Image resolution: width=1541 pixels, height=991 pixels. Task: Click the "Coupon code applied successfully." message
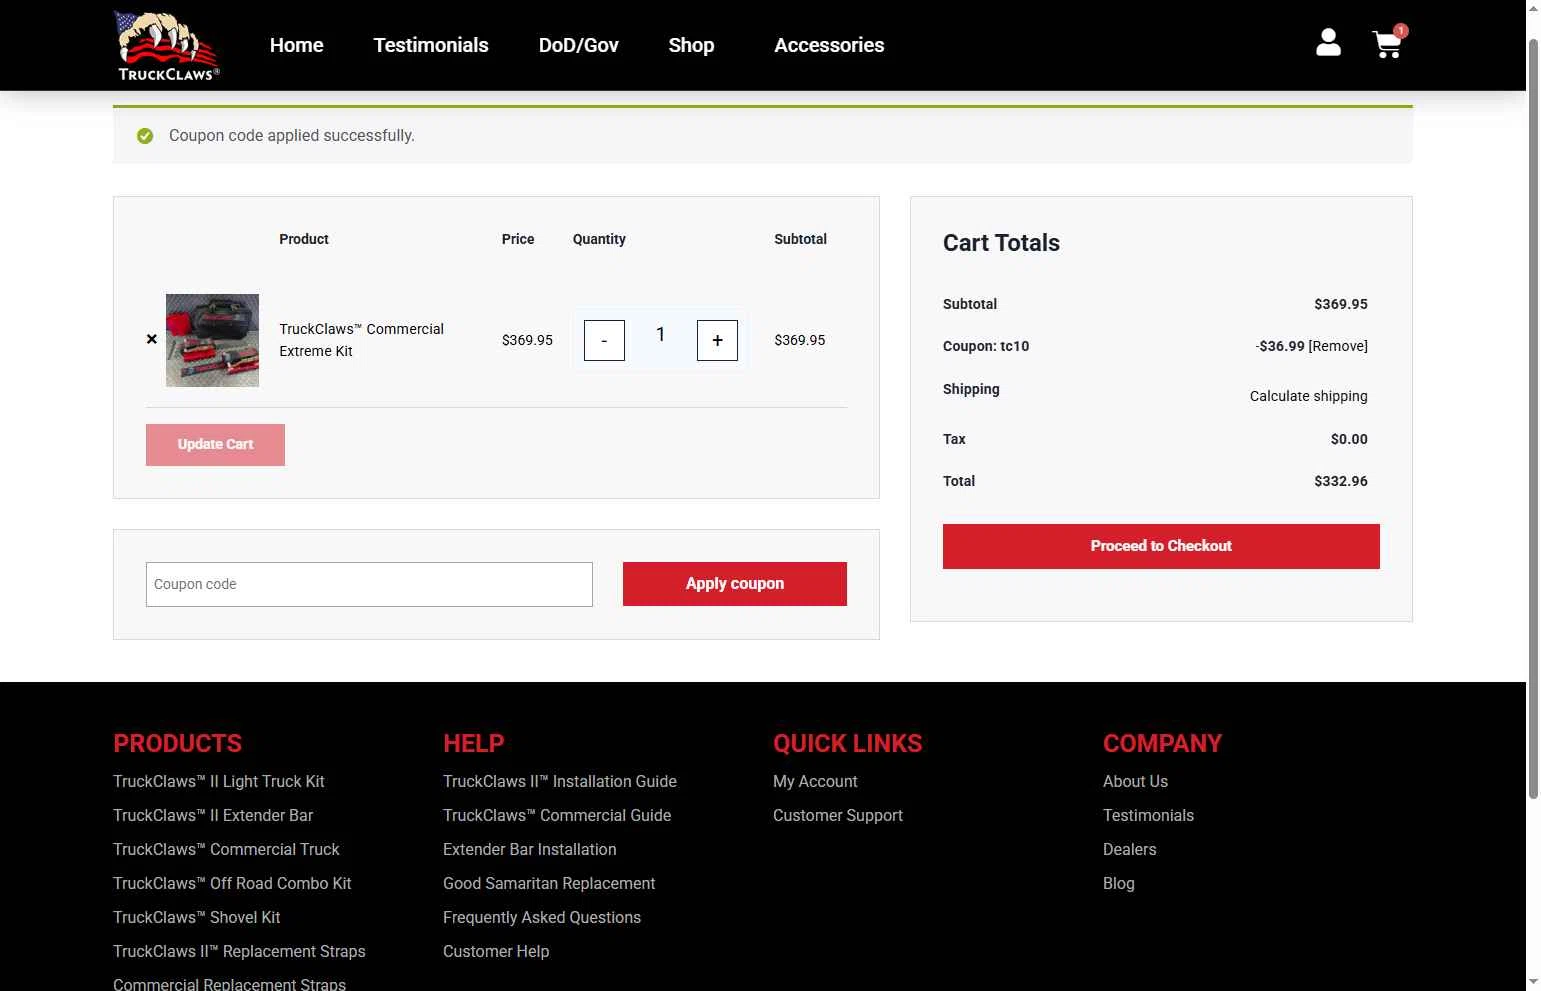pos(292,136)
